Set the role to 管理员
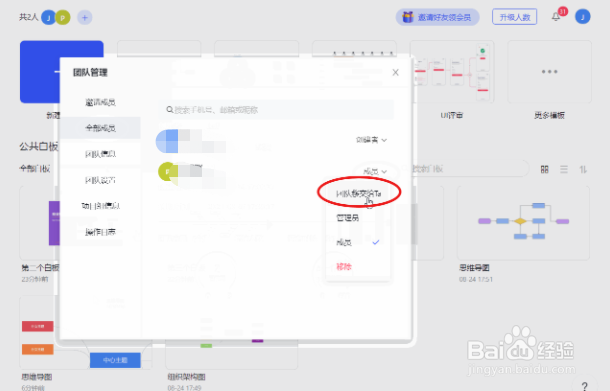This screenshot has width=610, height=391. (x=347, y=218)
